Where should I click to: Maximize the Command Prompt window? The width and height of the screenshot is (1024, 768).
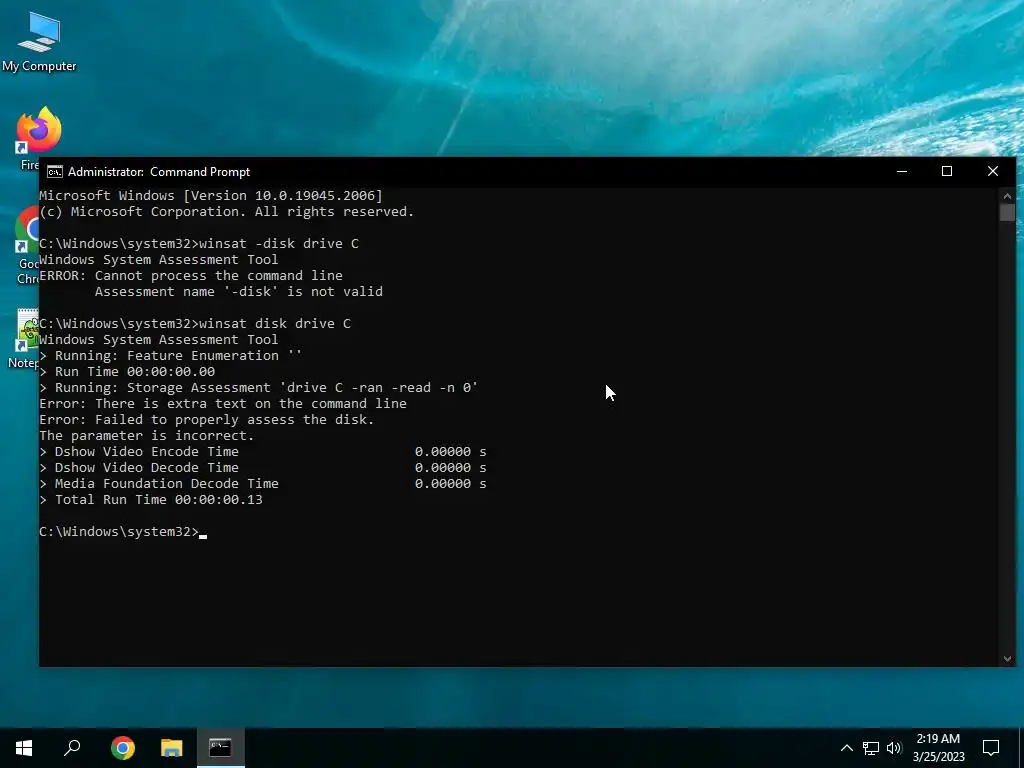pyautogui.click(x=947, y=171)
